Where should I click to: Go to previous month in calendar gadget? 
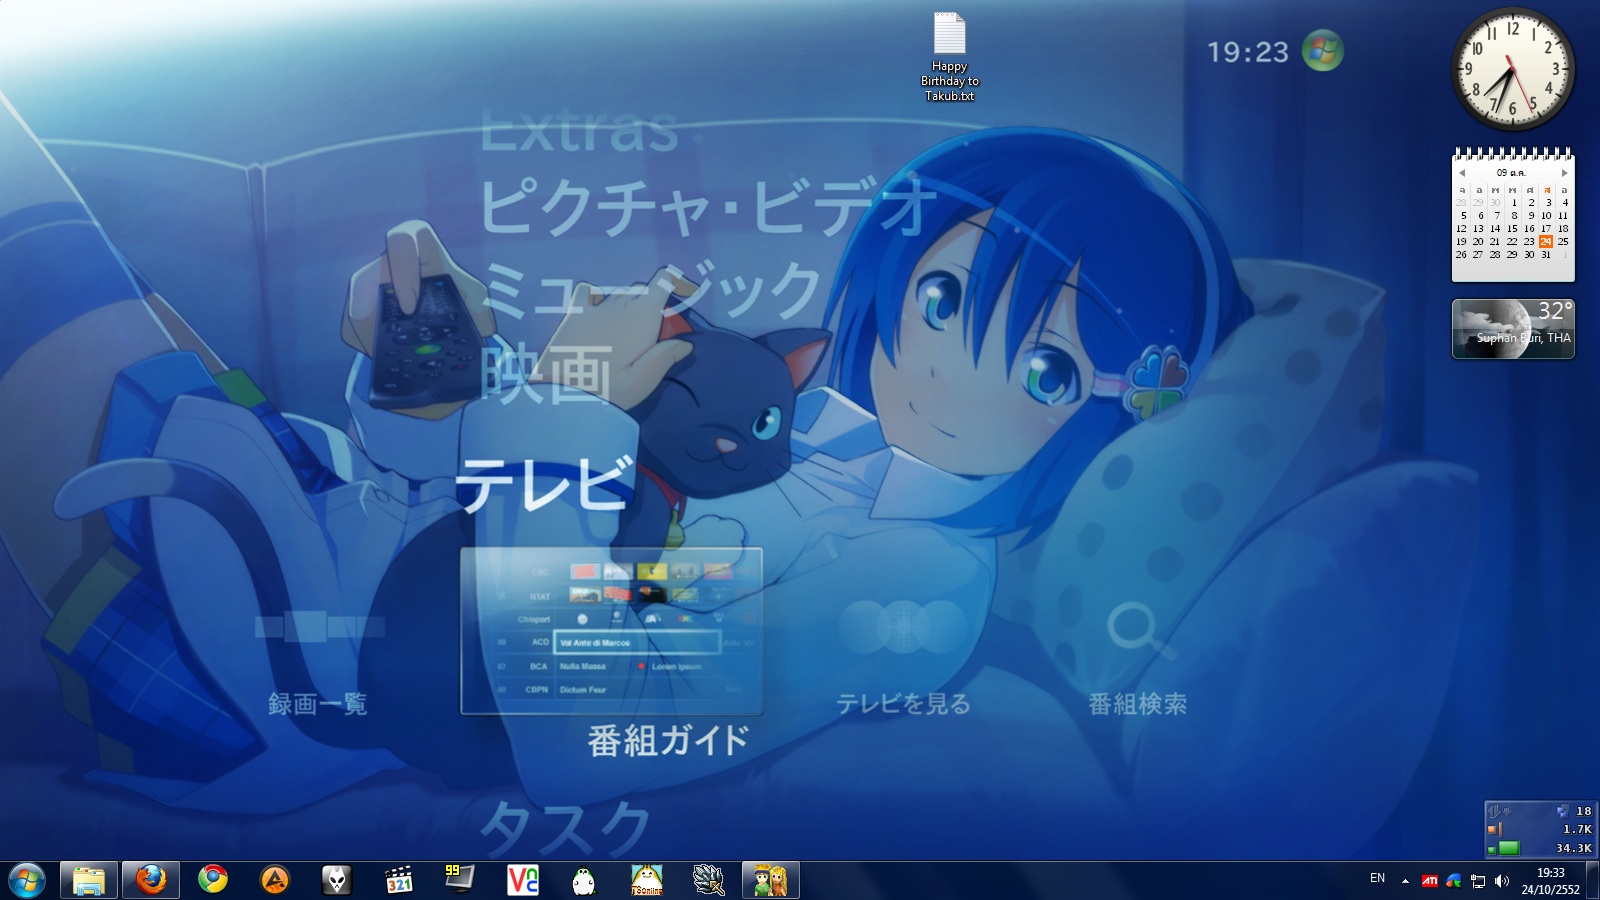click(x=1462, y=173)
